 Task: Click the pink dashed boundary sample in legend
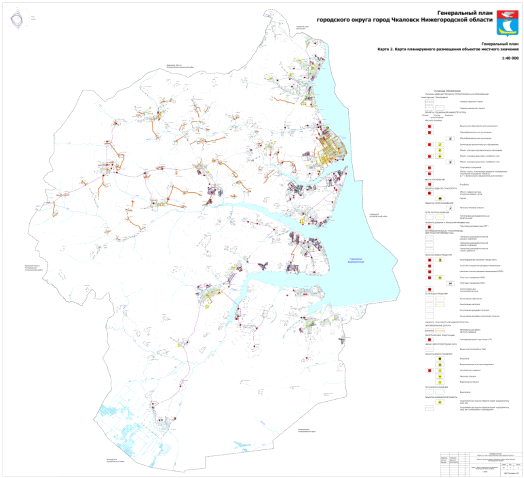click(440, 108)
